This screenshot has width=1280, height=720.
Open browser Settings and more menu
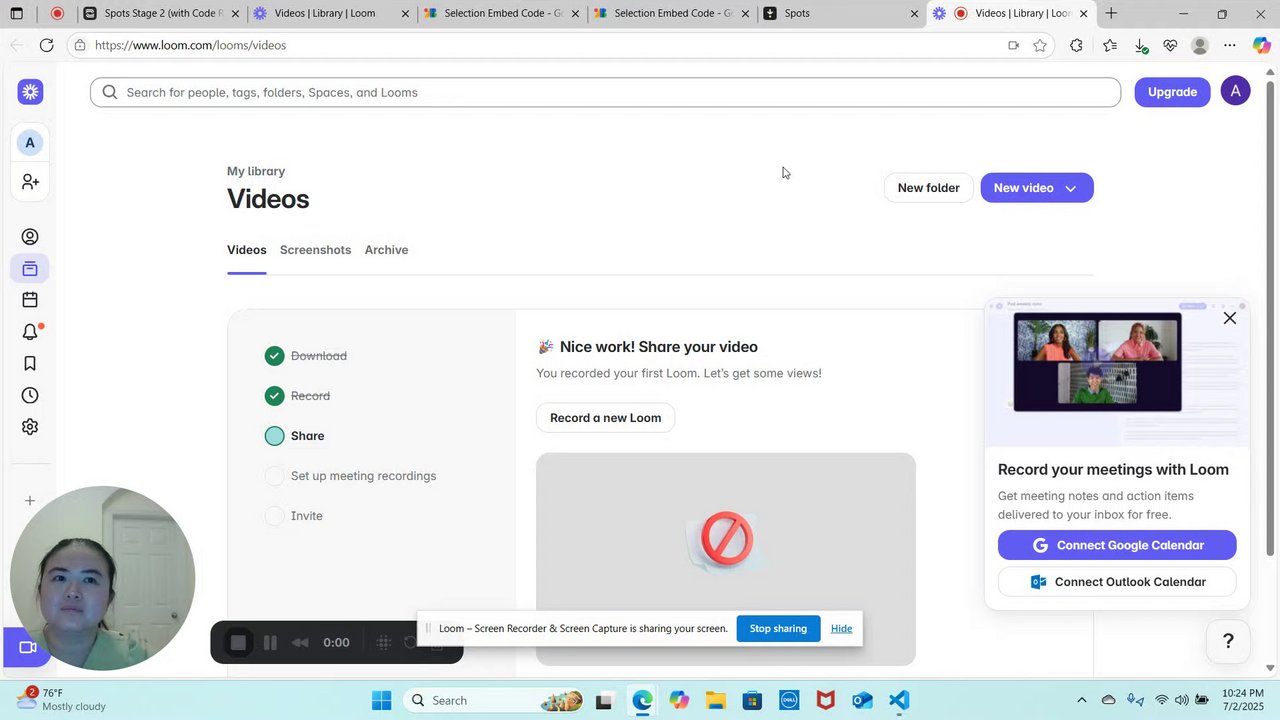click(x=1230, y=45)
